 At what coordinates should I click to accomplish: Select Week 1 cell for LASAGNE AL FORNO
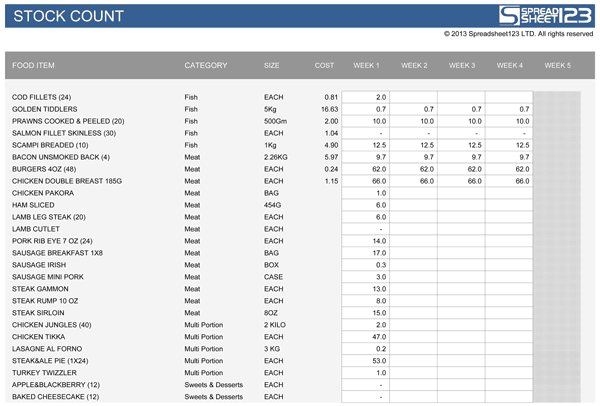click(365, 349)
